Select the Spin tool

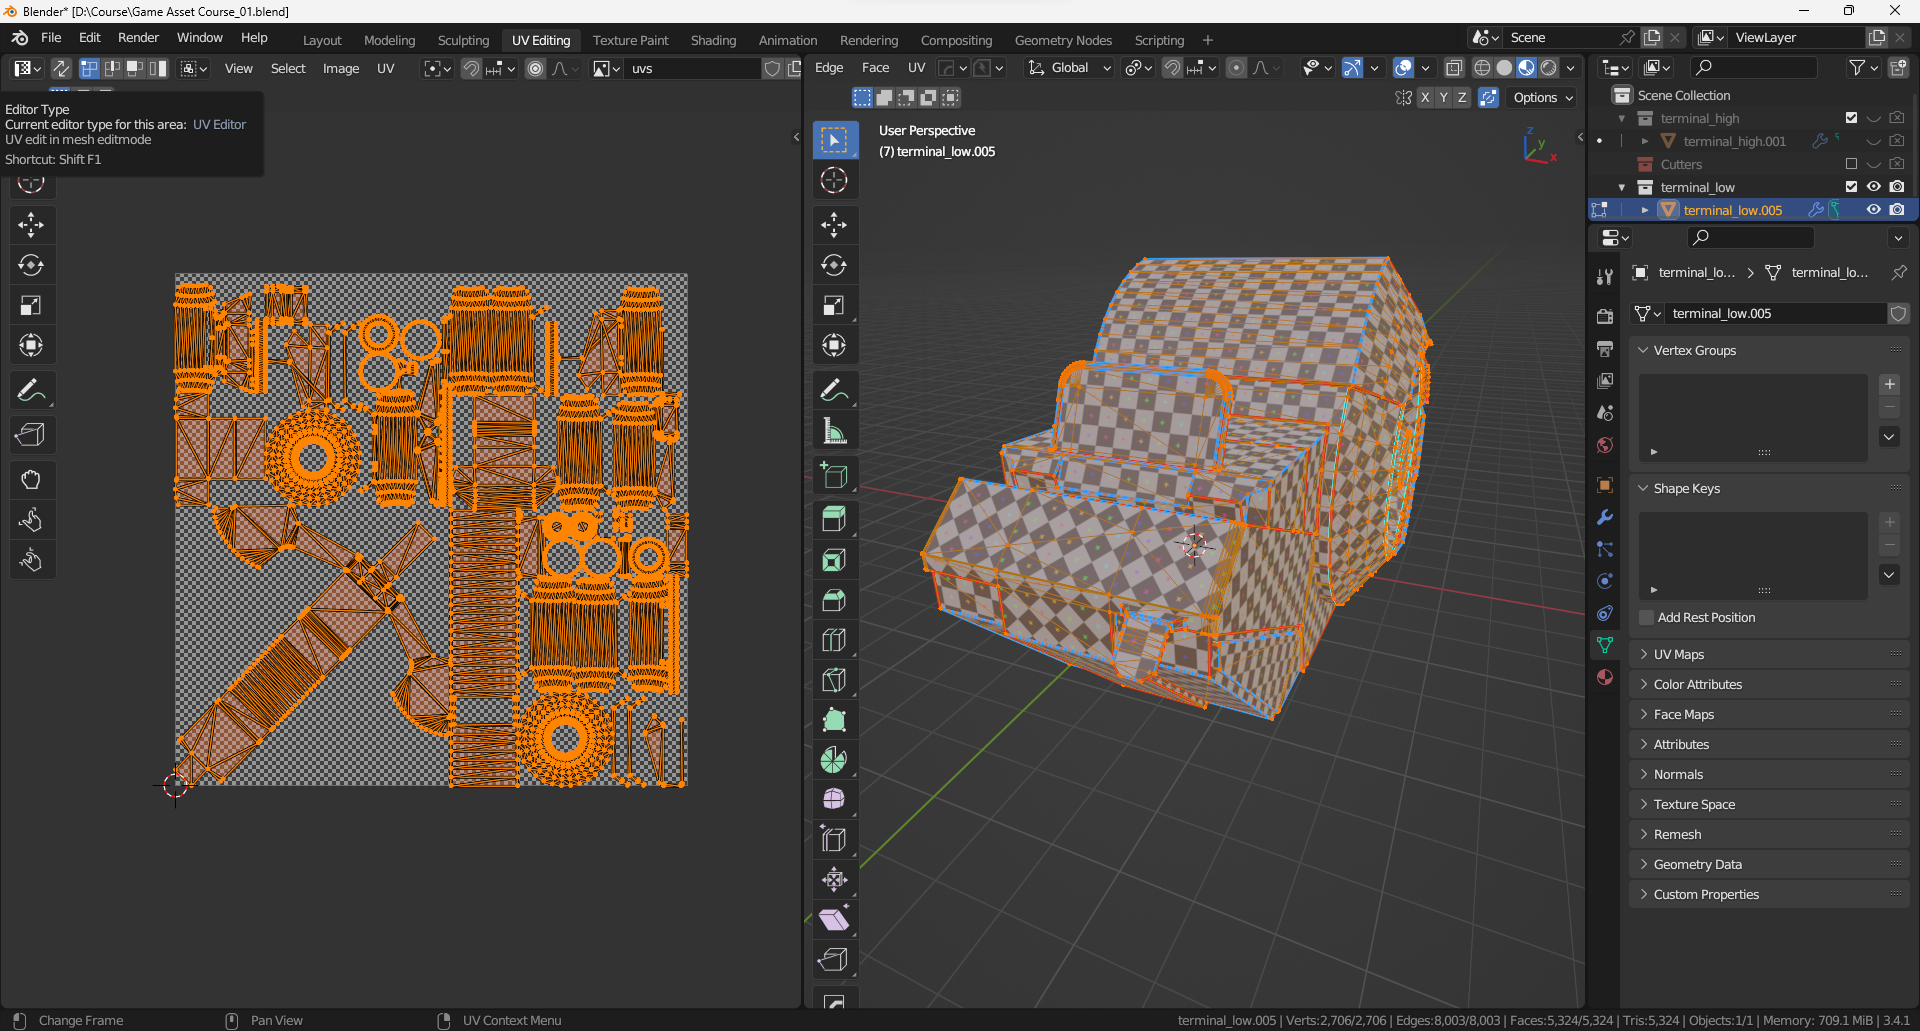click(834, 760)
